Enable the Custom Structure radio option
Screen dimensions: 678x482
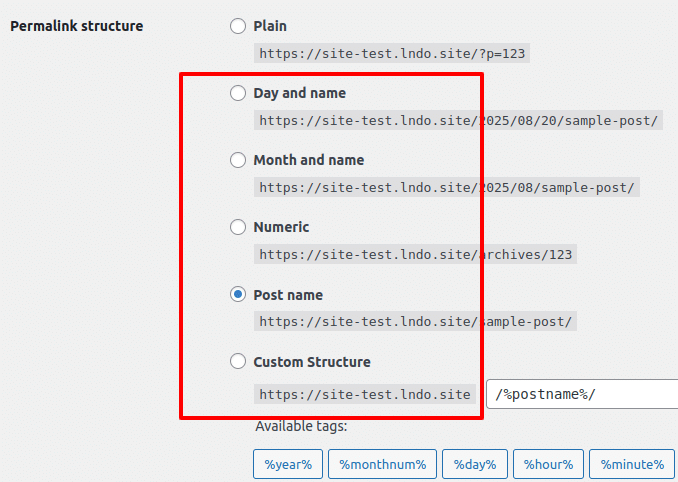click(x=238, y=361)
